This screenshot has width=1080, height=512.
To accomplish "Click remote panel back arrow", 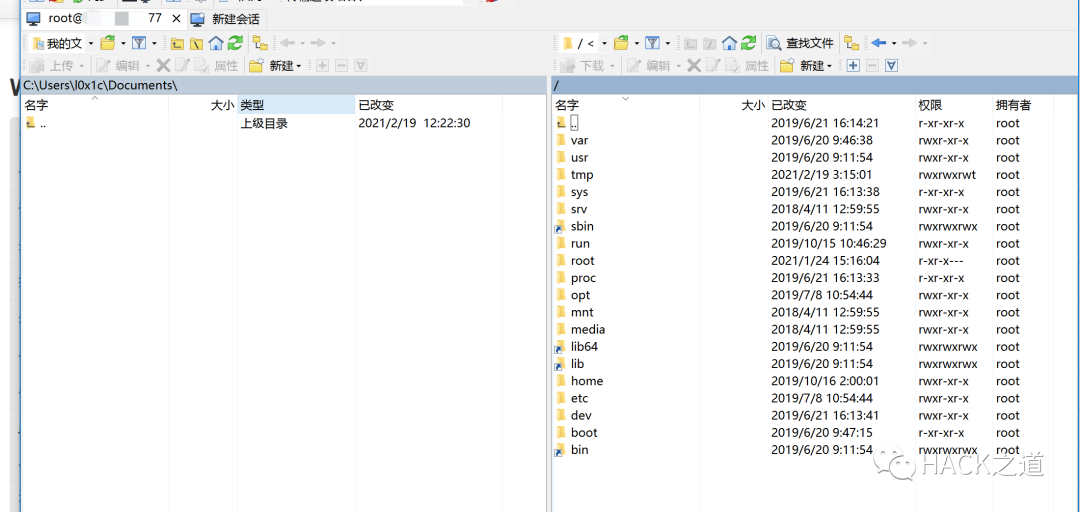I will coord(878,43).
